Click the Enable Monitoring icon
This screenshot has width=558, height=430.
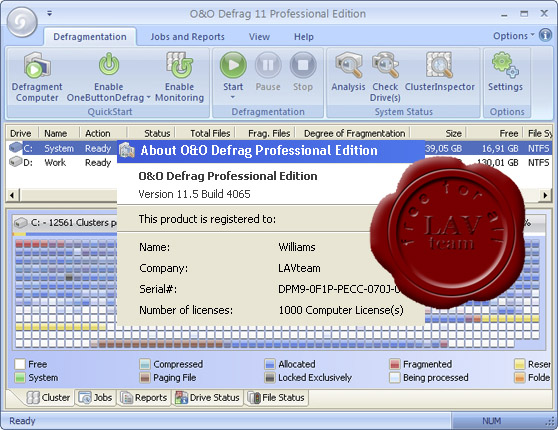tap(179, 64)
